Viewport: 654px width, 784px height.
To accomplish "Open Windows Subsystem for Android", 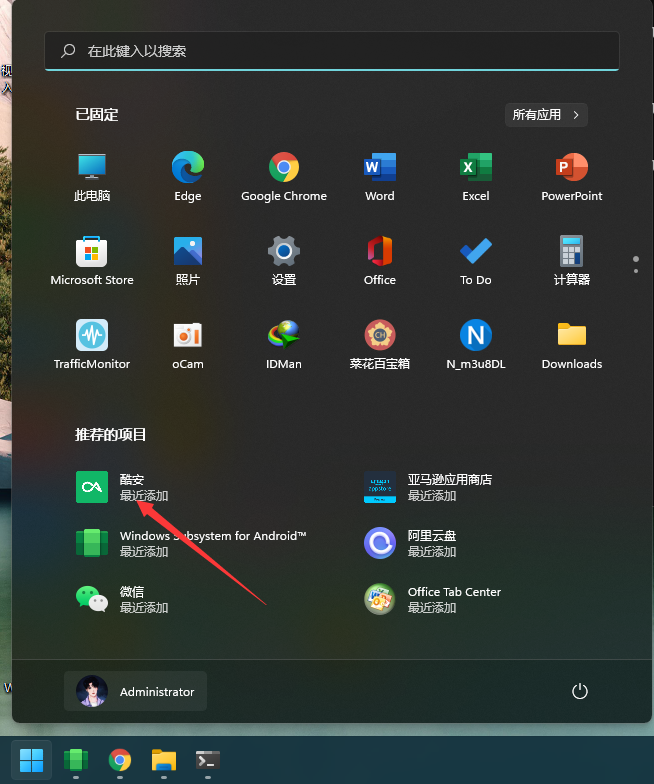I will point(191,543).
